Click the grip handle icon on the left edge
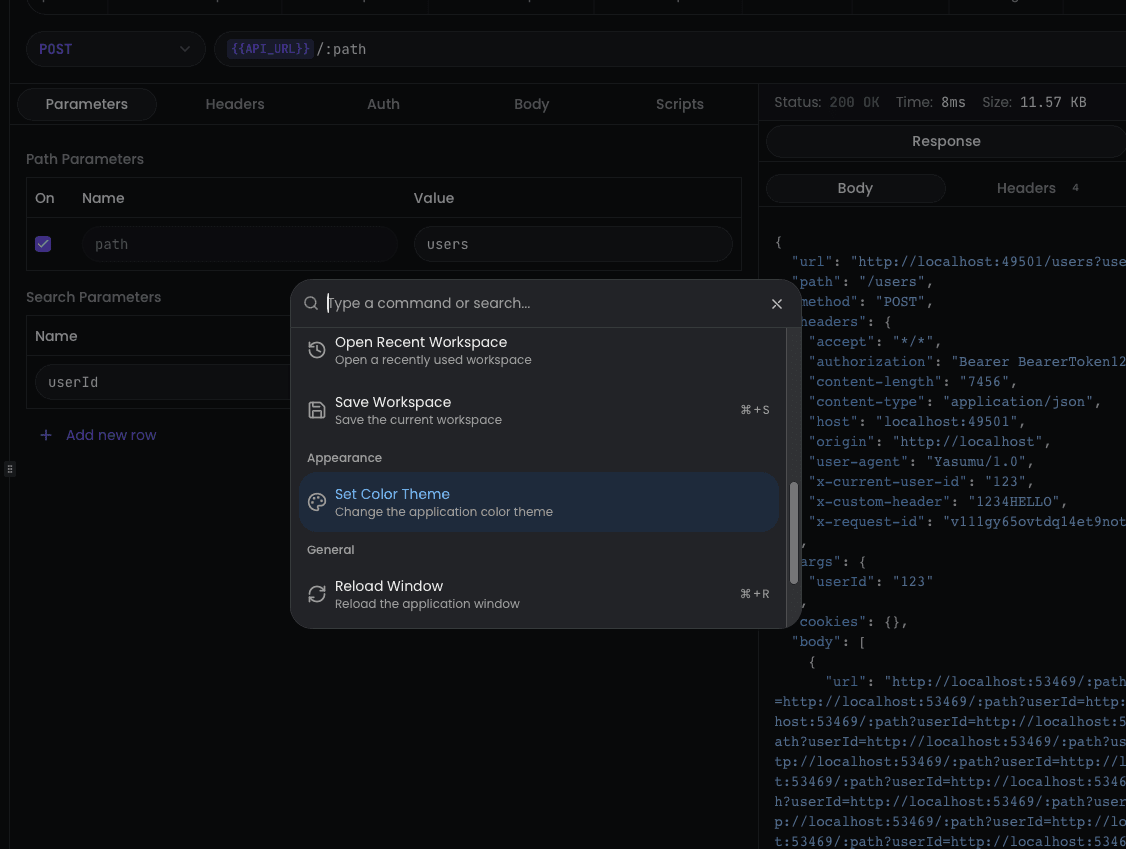Viewport: 1126px width, 849px height. click(x=8, y=468)
